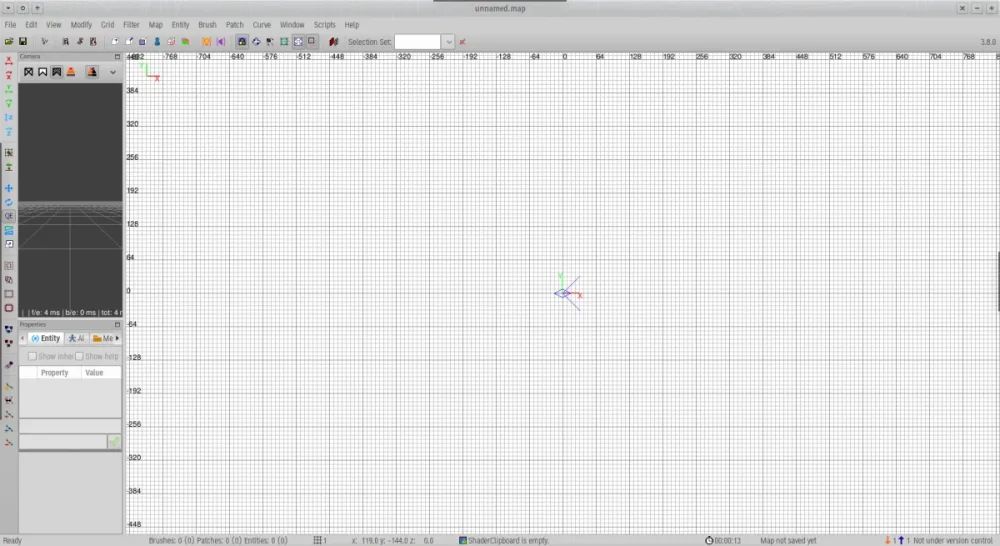Open the File menu
Image resolution: width=1000 pixels, height=546 pixels.
tap(11, 25)
